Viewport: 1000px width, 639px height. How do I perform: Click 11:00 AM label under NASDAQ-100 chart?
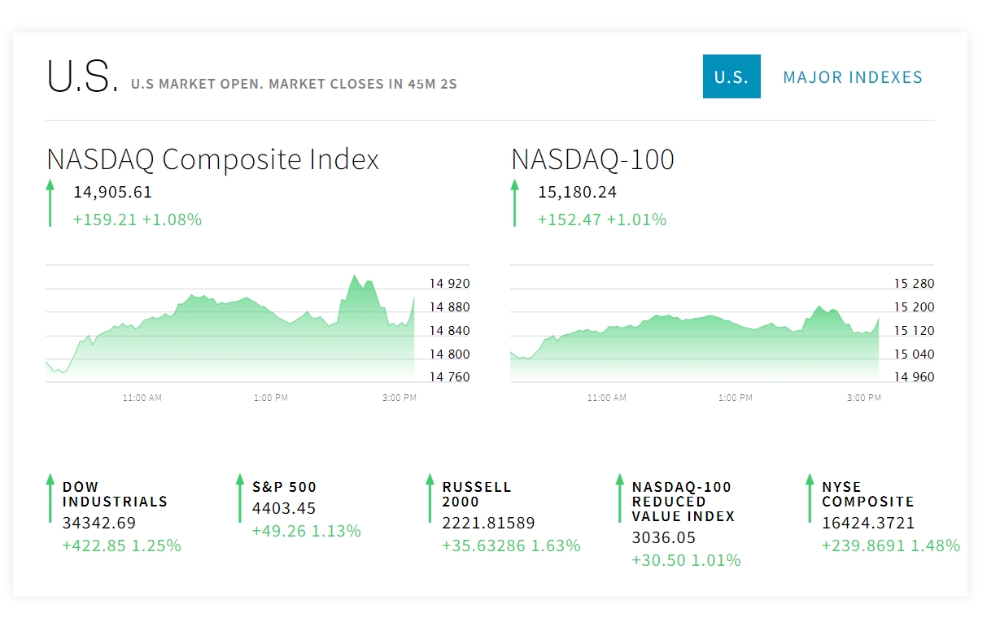[607, 397]
